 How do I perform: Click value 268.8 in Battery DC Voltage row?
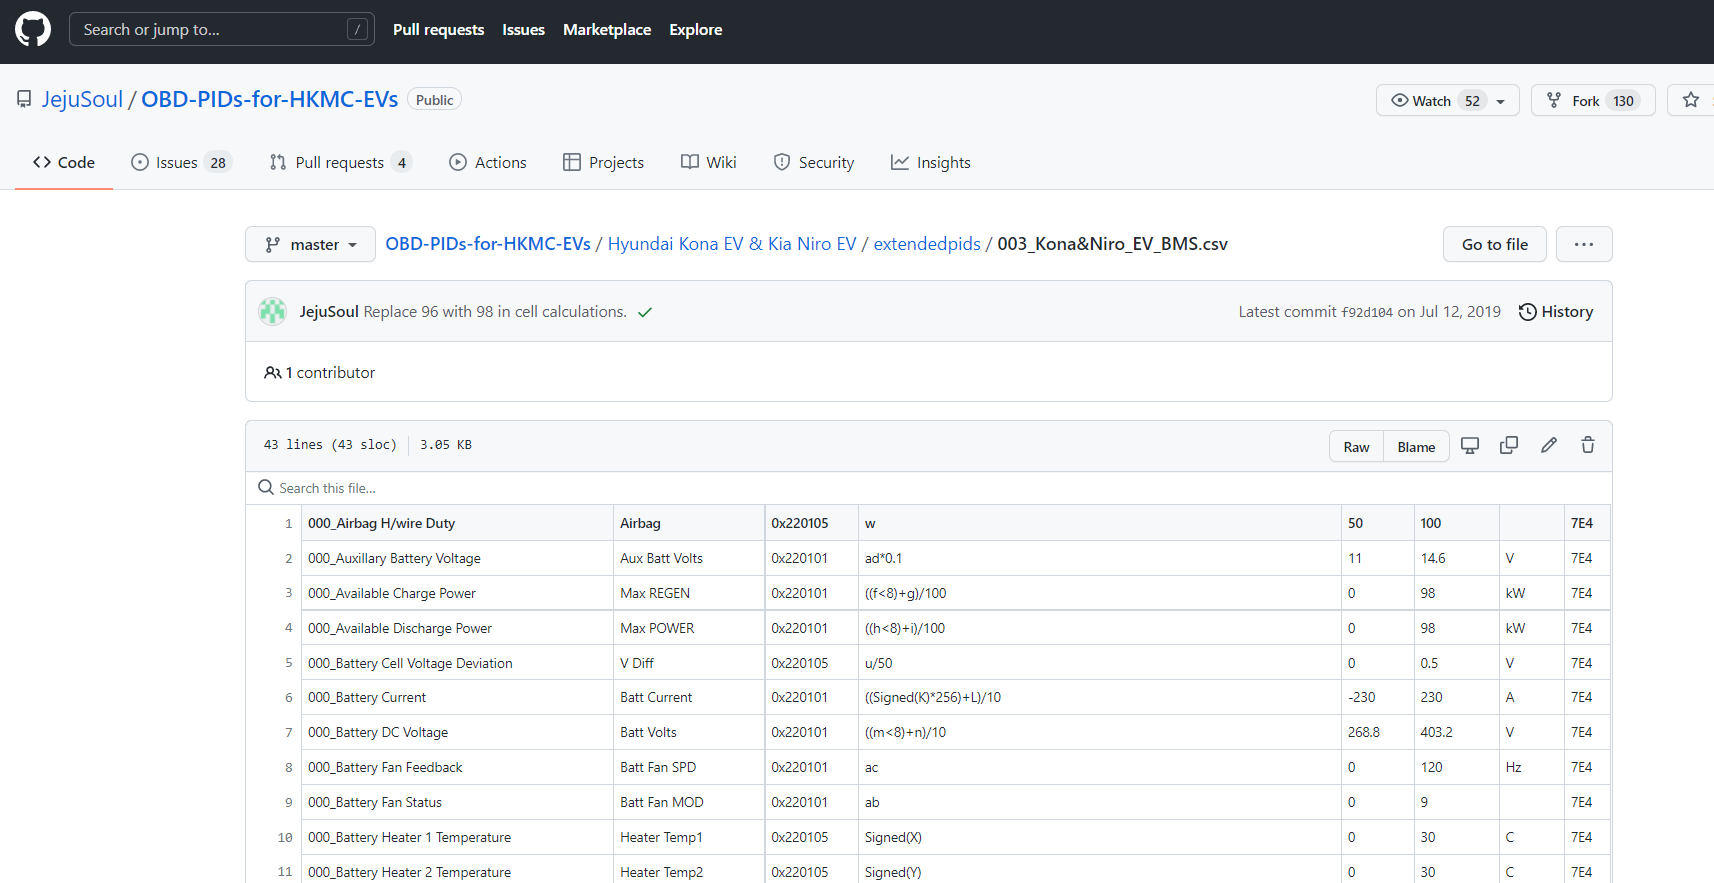click(x=1378, y=732)
